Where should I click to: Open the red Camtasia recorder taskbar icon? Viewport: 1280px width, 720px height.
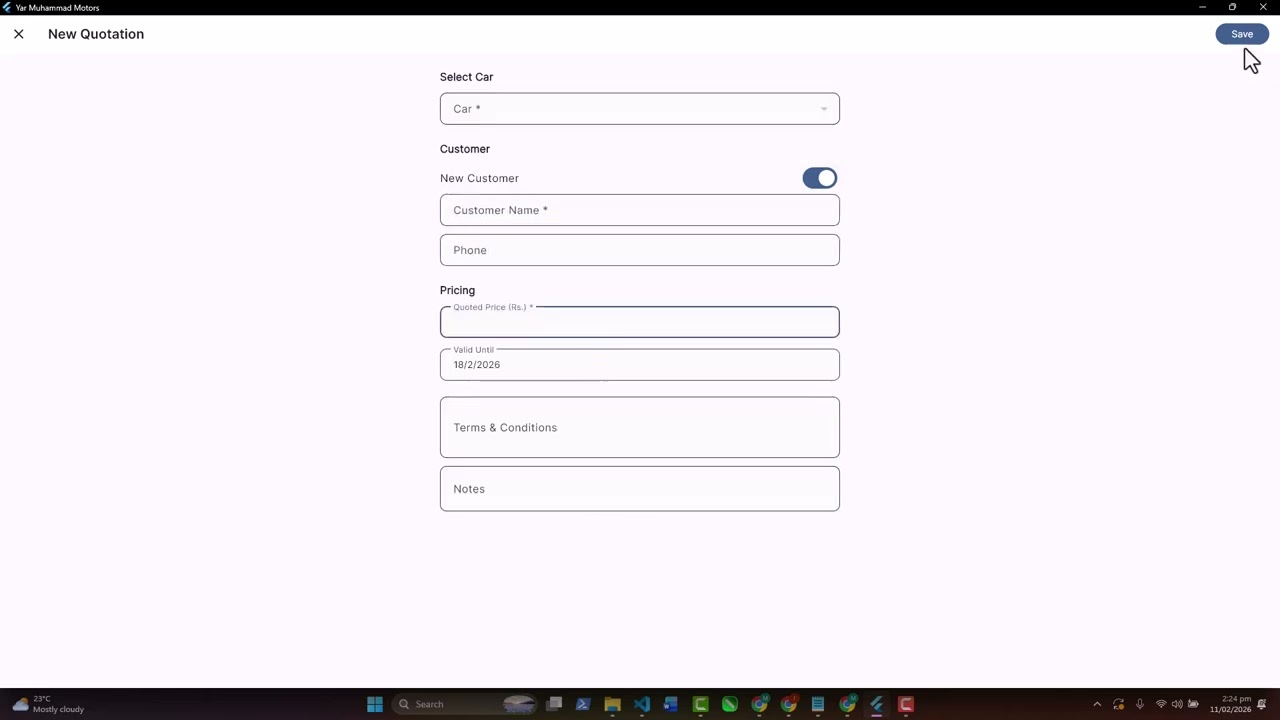pyautogui.click(x=906, y=704)
